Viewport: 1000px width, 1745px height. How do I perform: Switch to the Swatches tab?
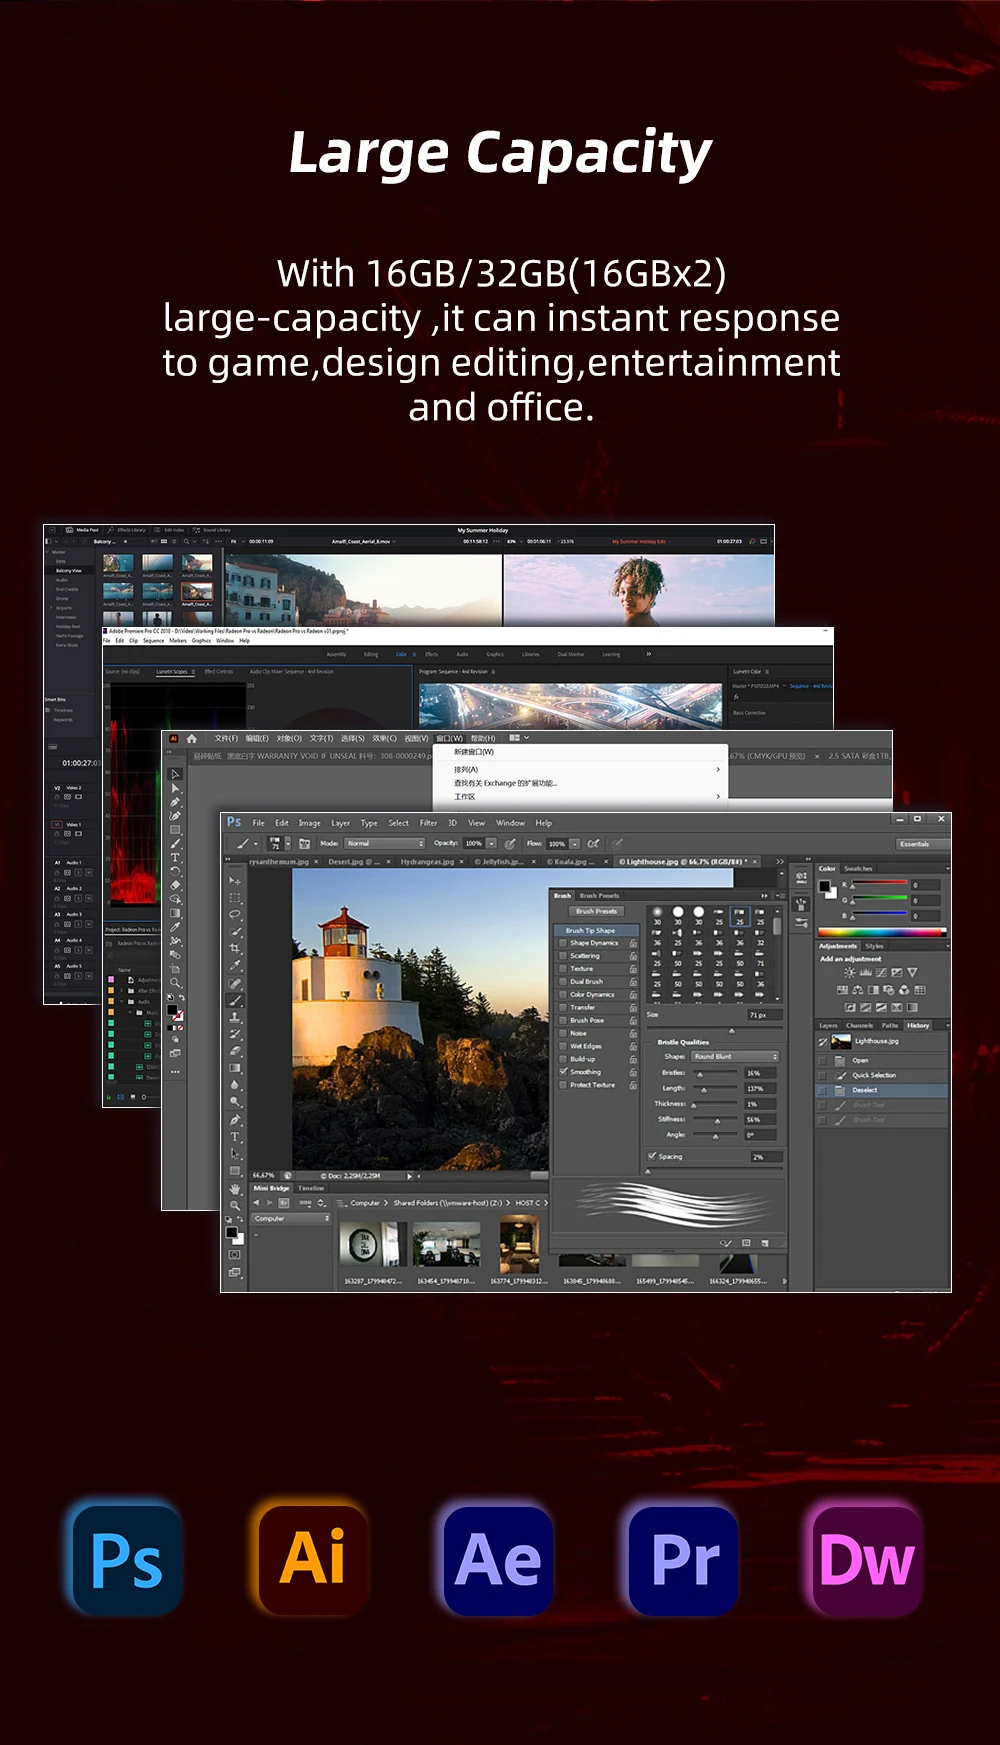tap(858, 869)
